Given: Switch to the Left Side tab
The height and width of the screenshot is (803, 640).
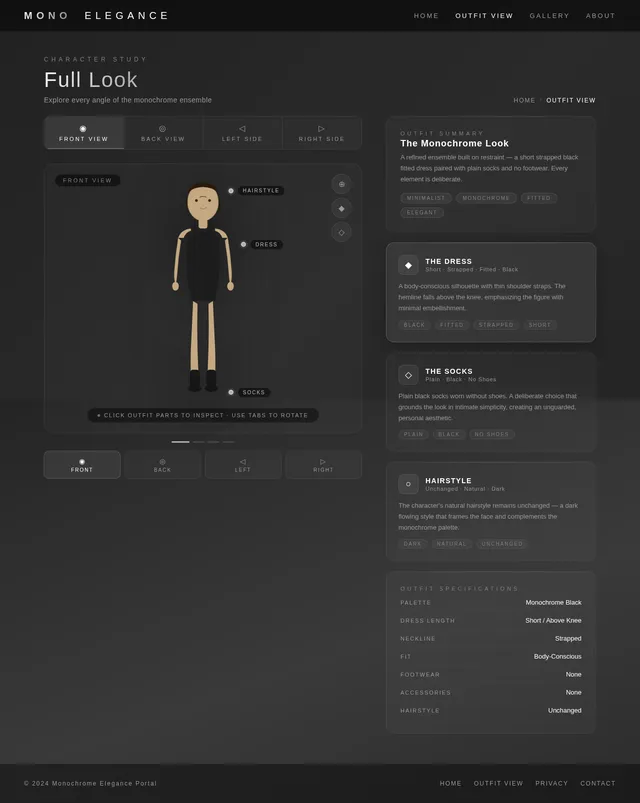Looking at the screenshot, I should click(242, 133).
